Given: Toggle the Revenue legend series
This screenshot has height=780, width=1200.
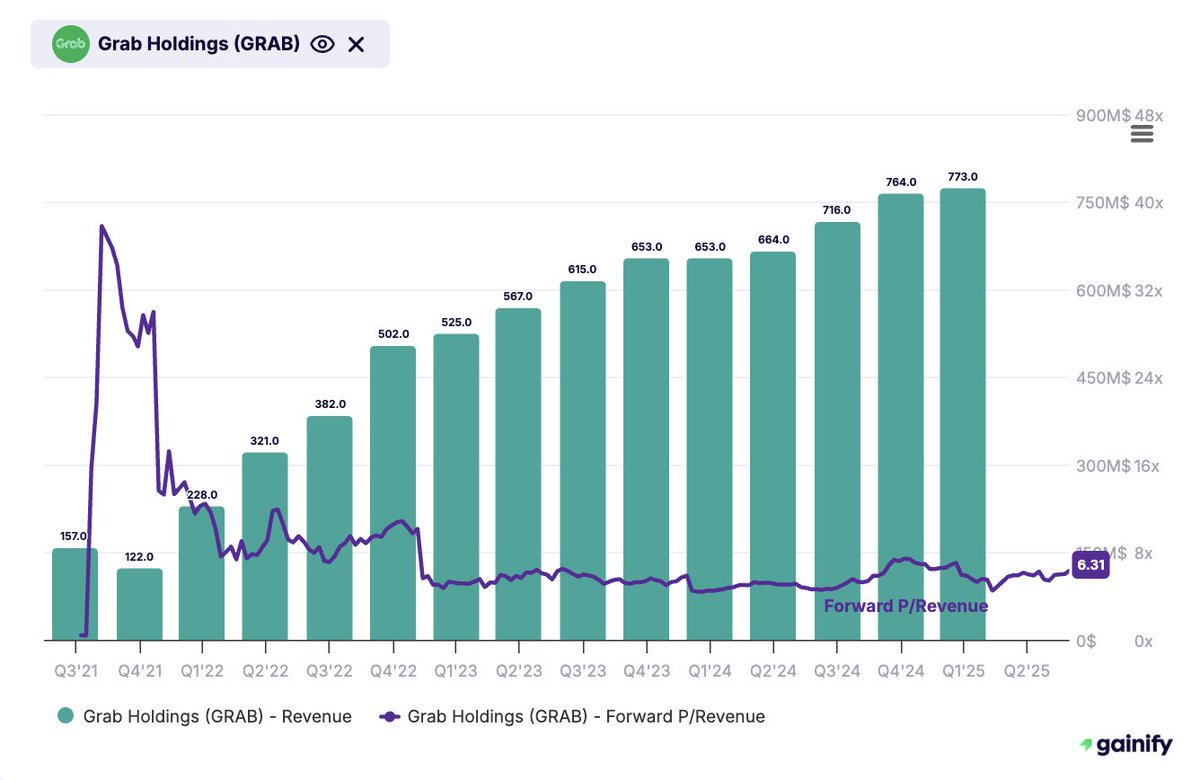Looking at the screenshot, I should 204,716.
